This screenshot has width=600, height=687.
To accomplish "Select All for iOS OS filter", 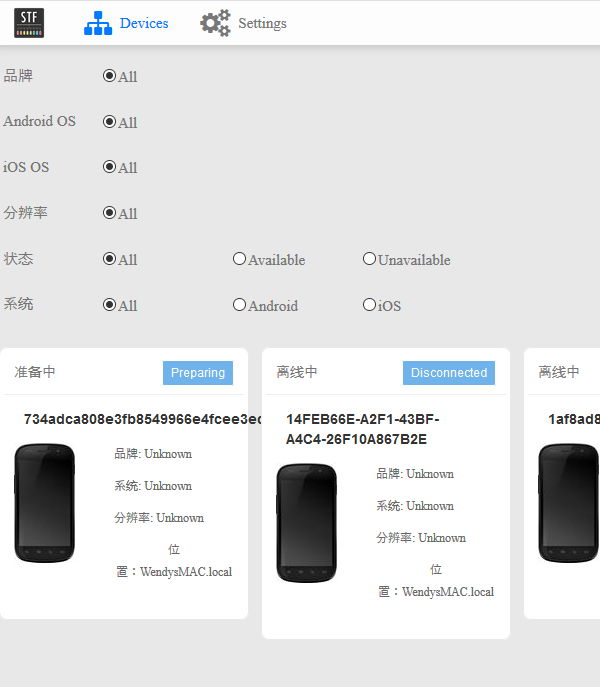I will click(109, 167).
